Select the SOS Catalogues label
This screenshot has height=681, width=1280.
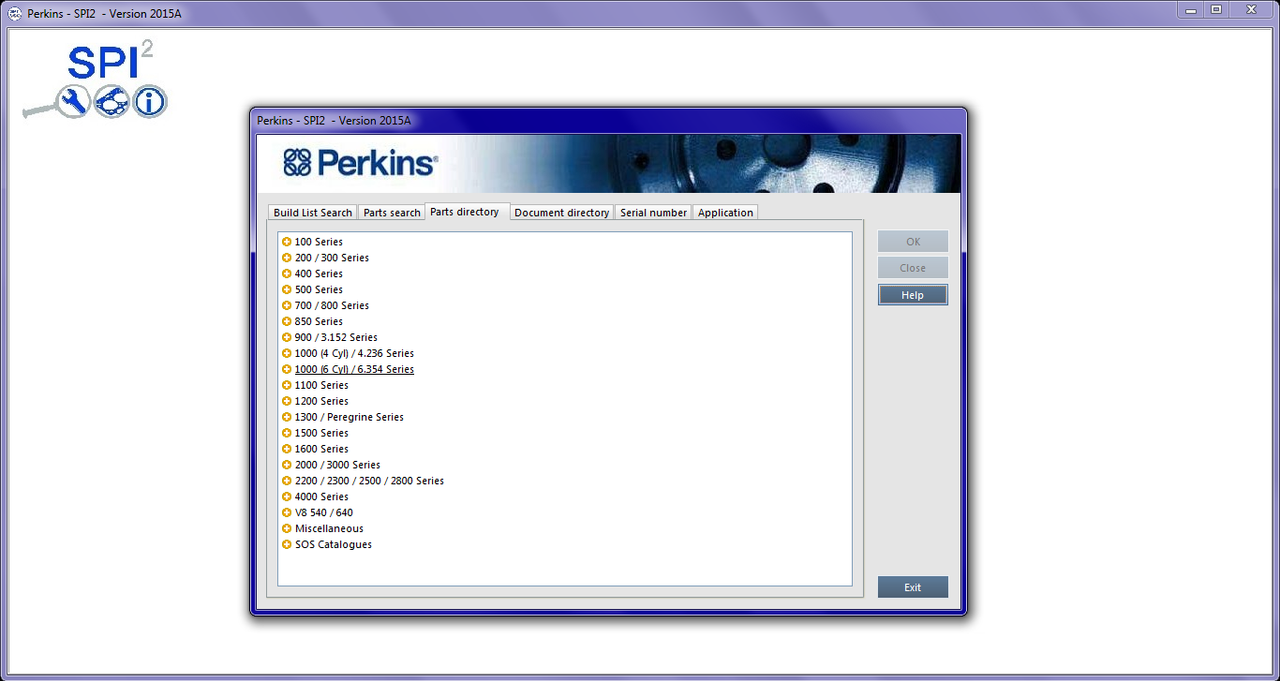[x=333, y=546]
